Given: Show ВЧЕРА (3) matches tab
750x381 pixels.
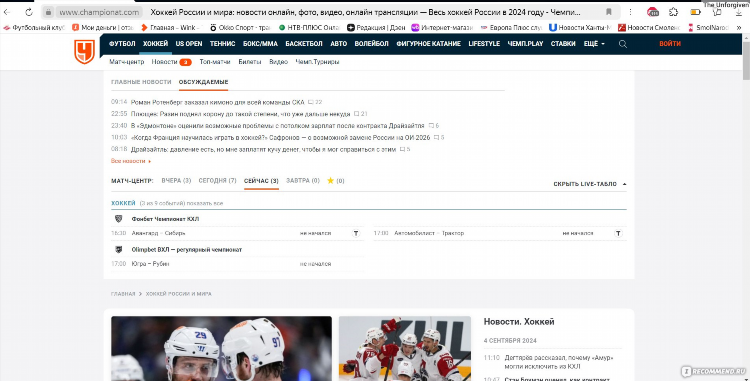Looking at the screenshot, I should (x=176, y=181).
